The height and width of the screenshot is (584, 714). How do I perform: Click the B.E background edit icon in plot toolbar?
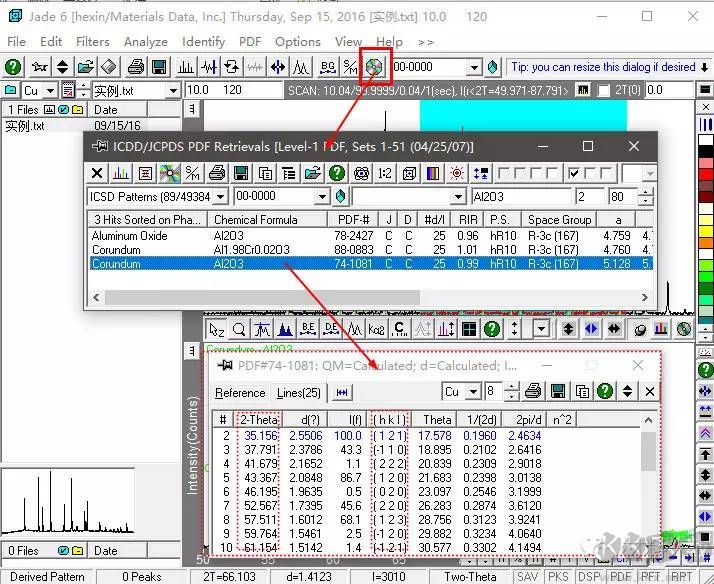click(x=308, y=329)
